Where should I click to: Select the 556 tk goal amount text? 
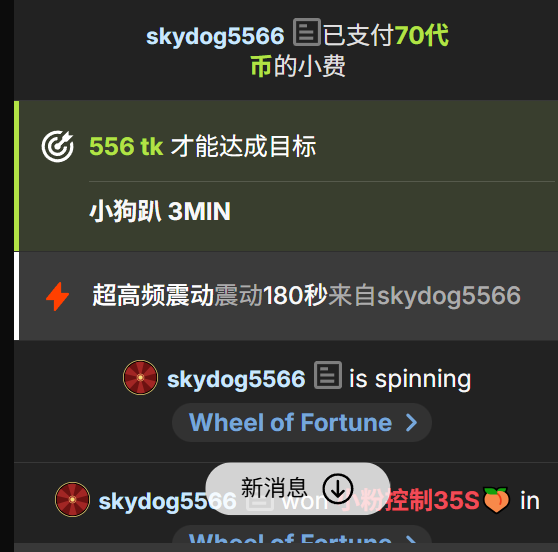pyautogui.click(x=126, y=146)
